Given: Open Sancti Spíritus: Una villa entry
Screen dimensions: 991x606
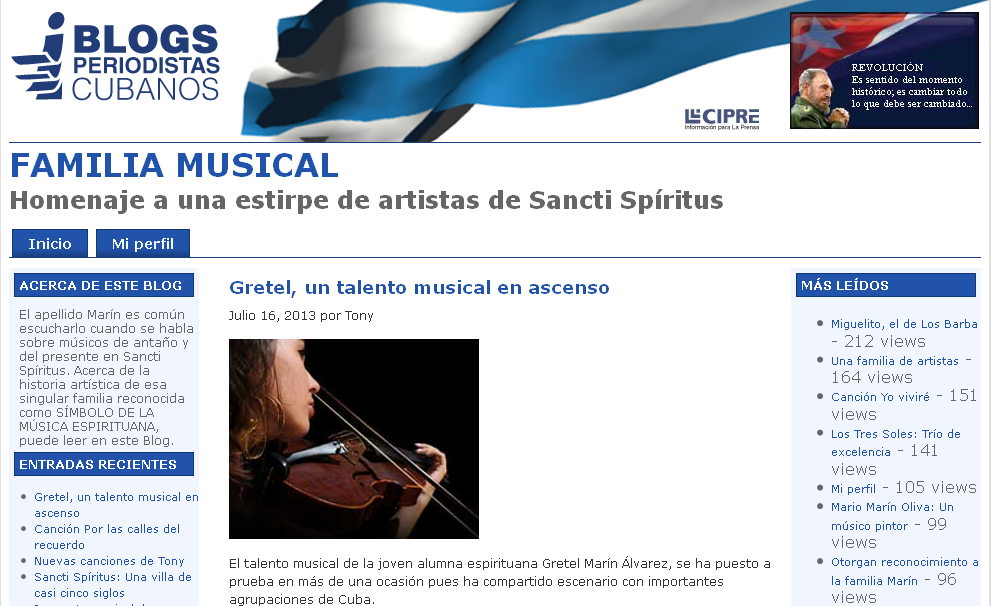Looking at the screenshot, I should (112, 585).
